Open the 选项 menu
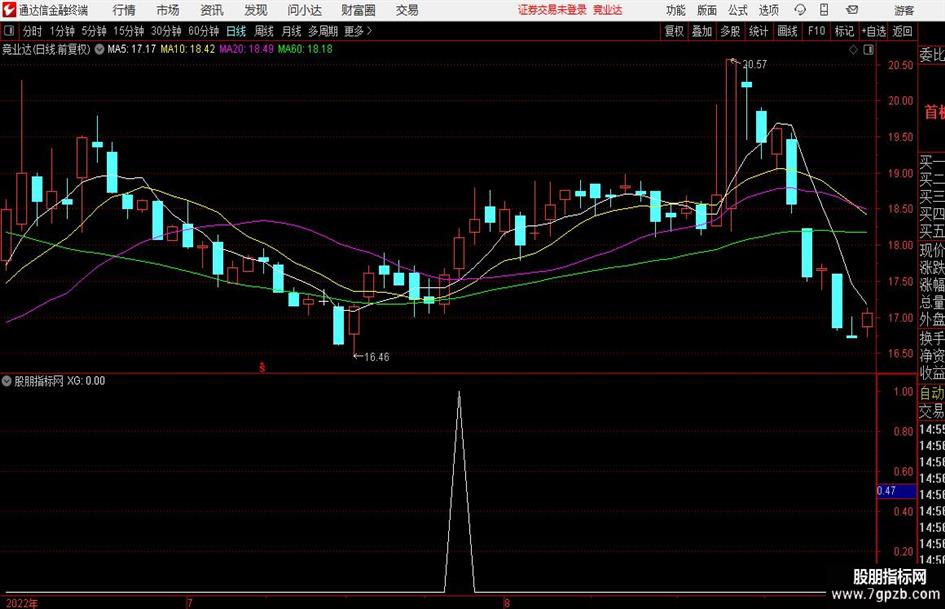Viewport: 945px width, 609px height. [768, 10]
